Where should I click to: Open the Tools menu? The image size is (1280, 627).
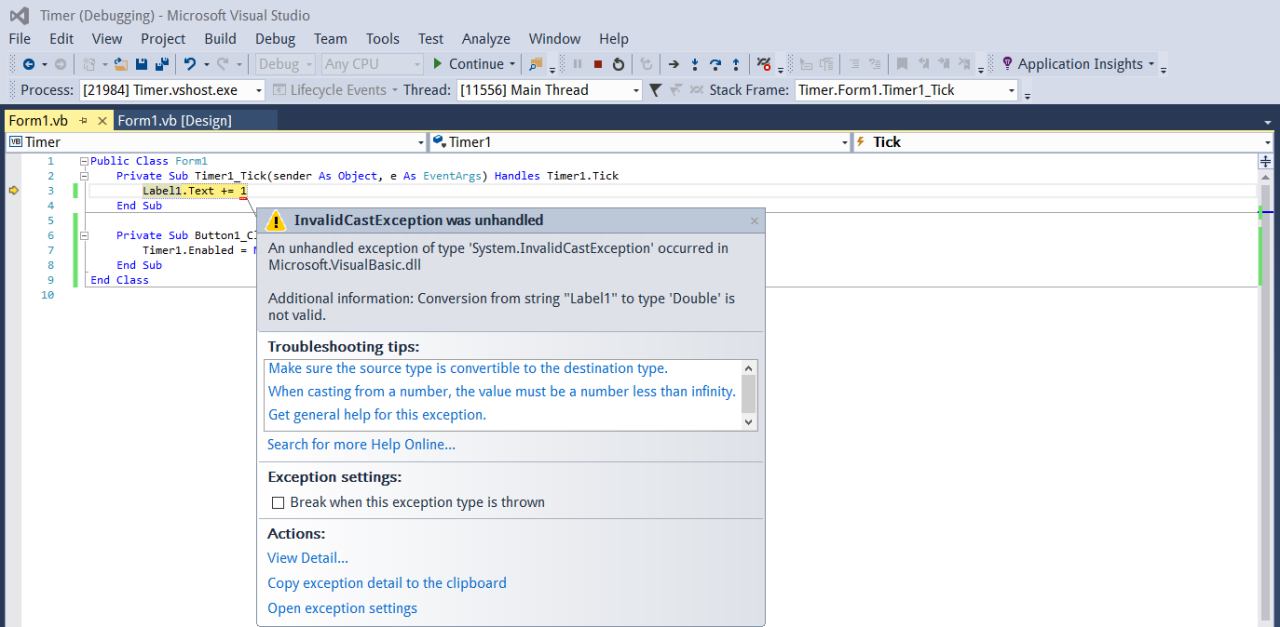click(x=383, y=39)
